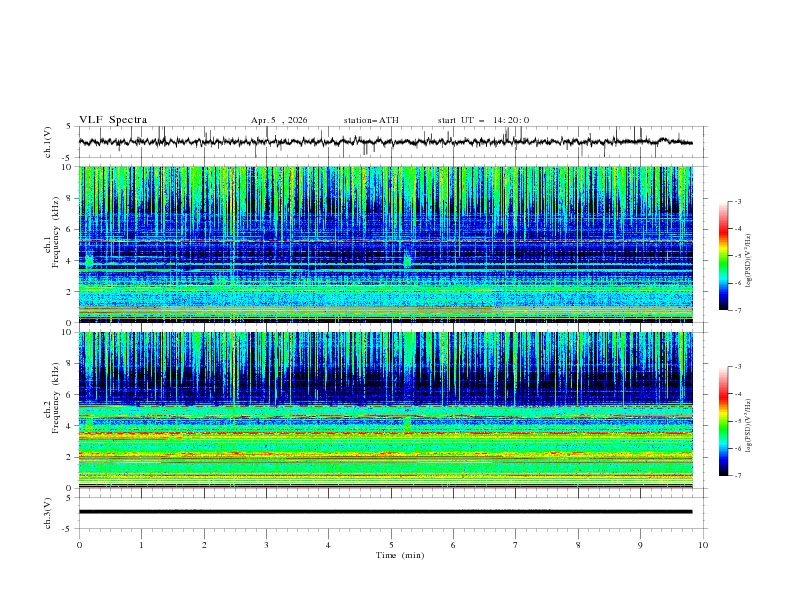This screenshot has width=792, height=612.
Task: Click the "Time (min)" axis label
Action: click(400, 555)
